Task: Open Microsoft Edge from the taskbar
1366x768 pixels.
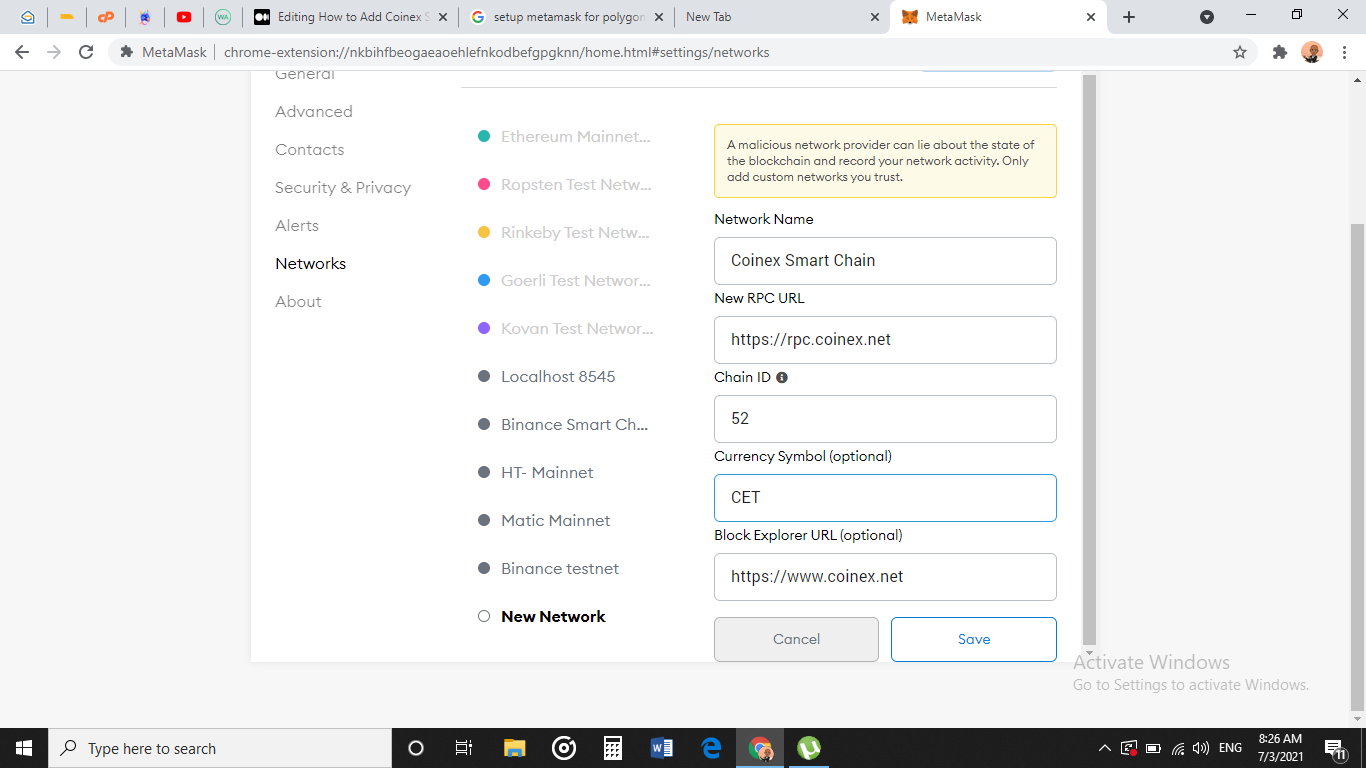Action: (x=711, y=748)
